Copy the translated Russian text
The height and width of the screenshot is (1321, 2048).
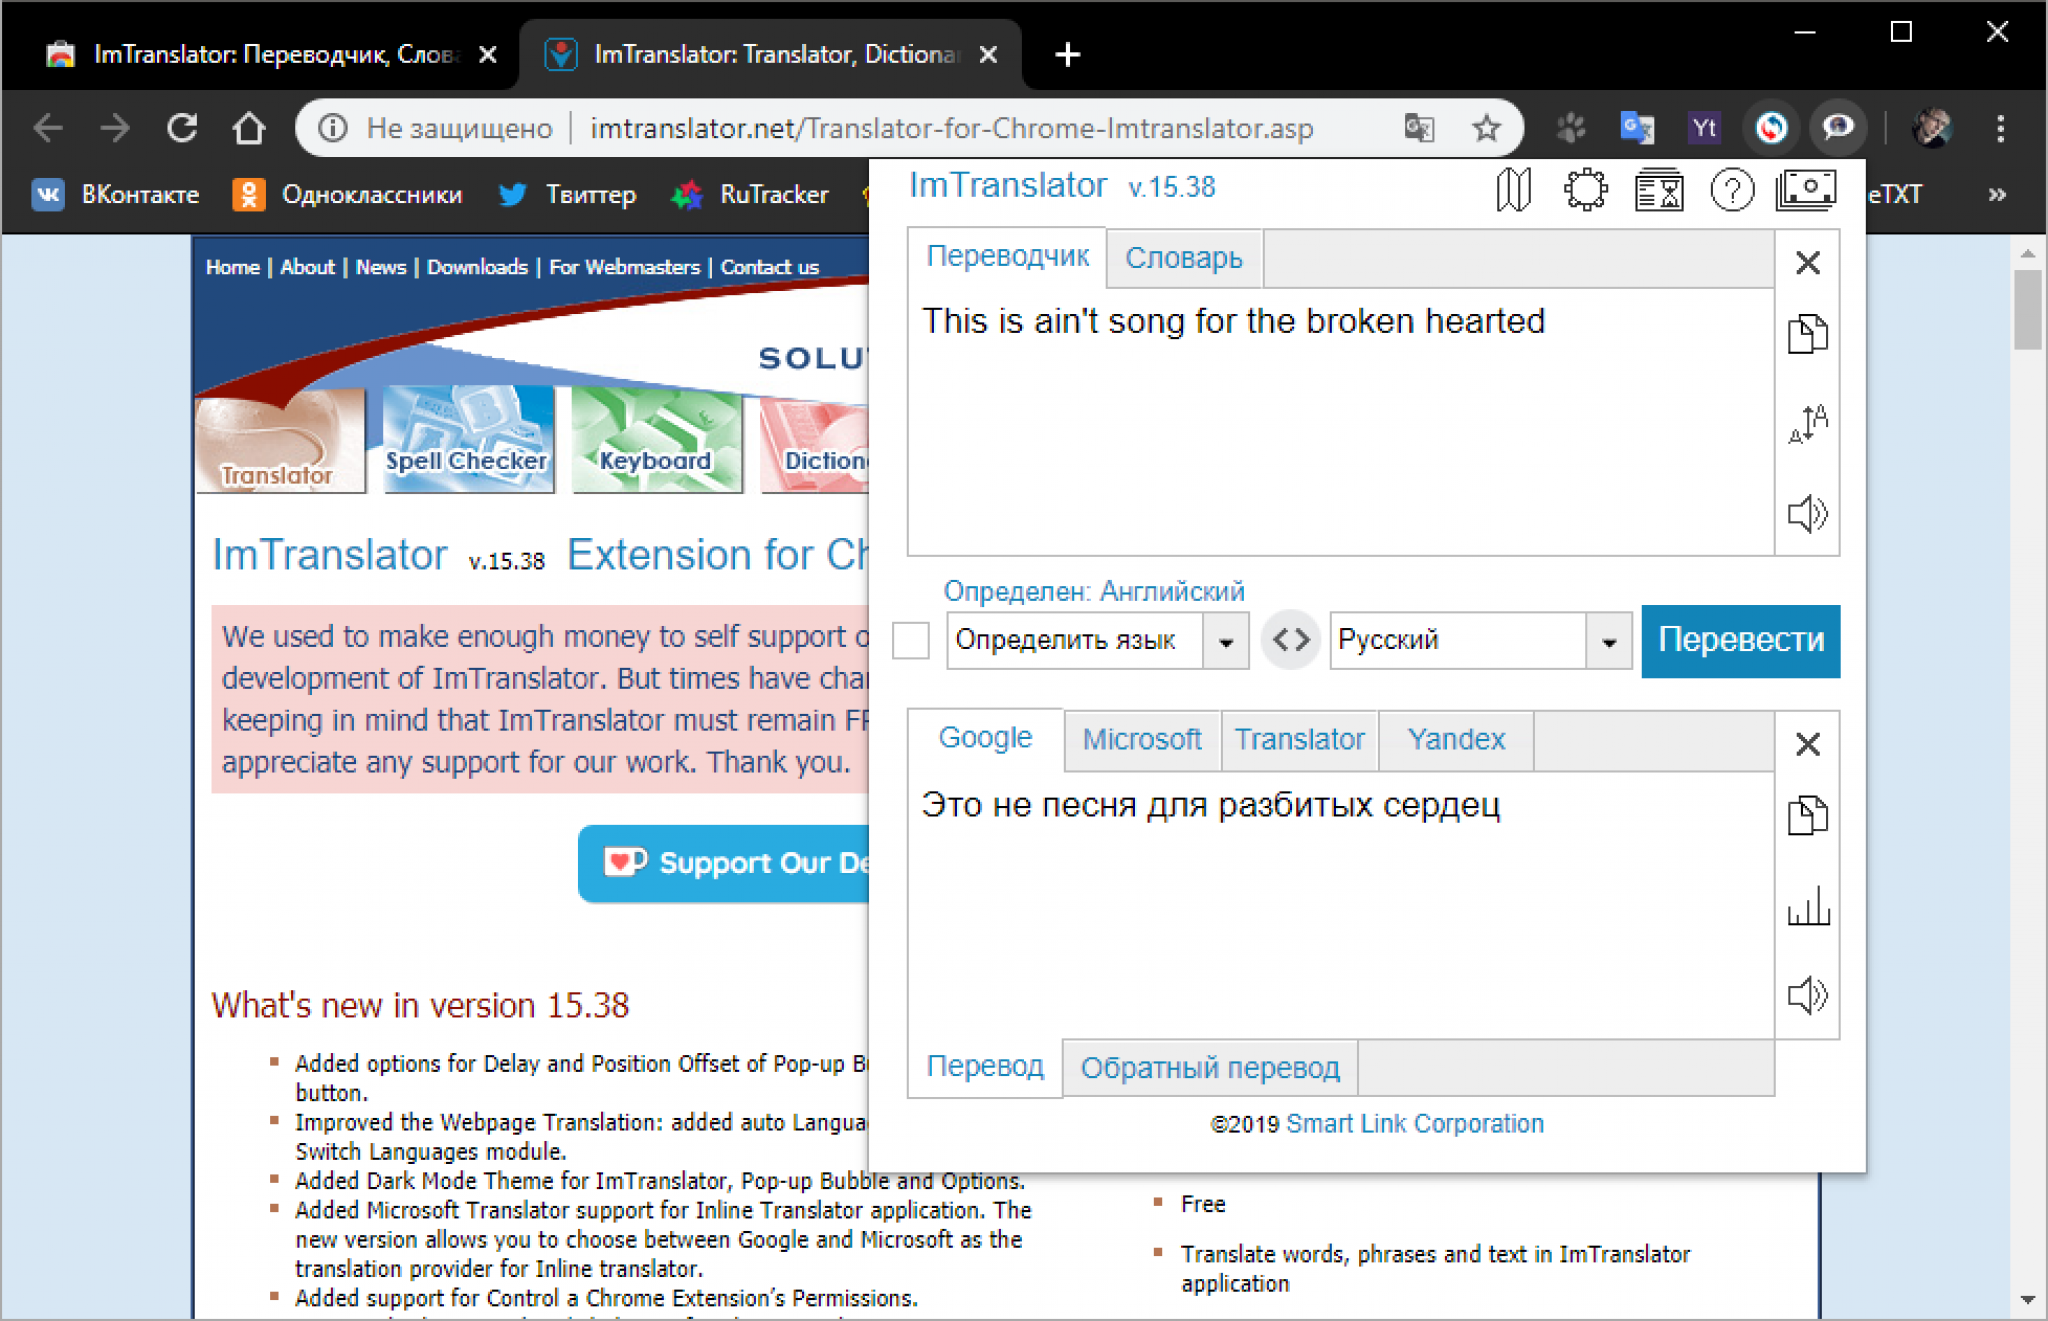pyautogui.click(x=1807, y=815)
